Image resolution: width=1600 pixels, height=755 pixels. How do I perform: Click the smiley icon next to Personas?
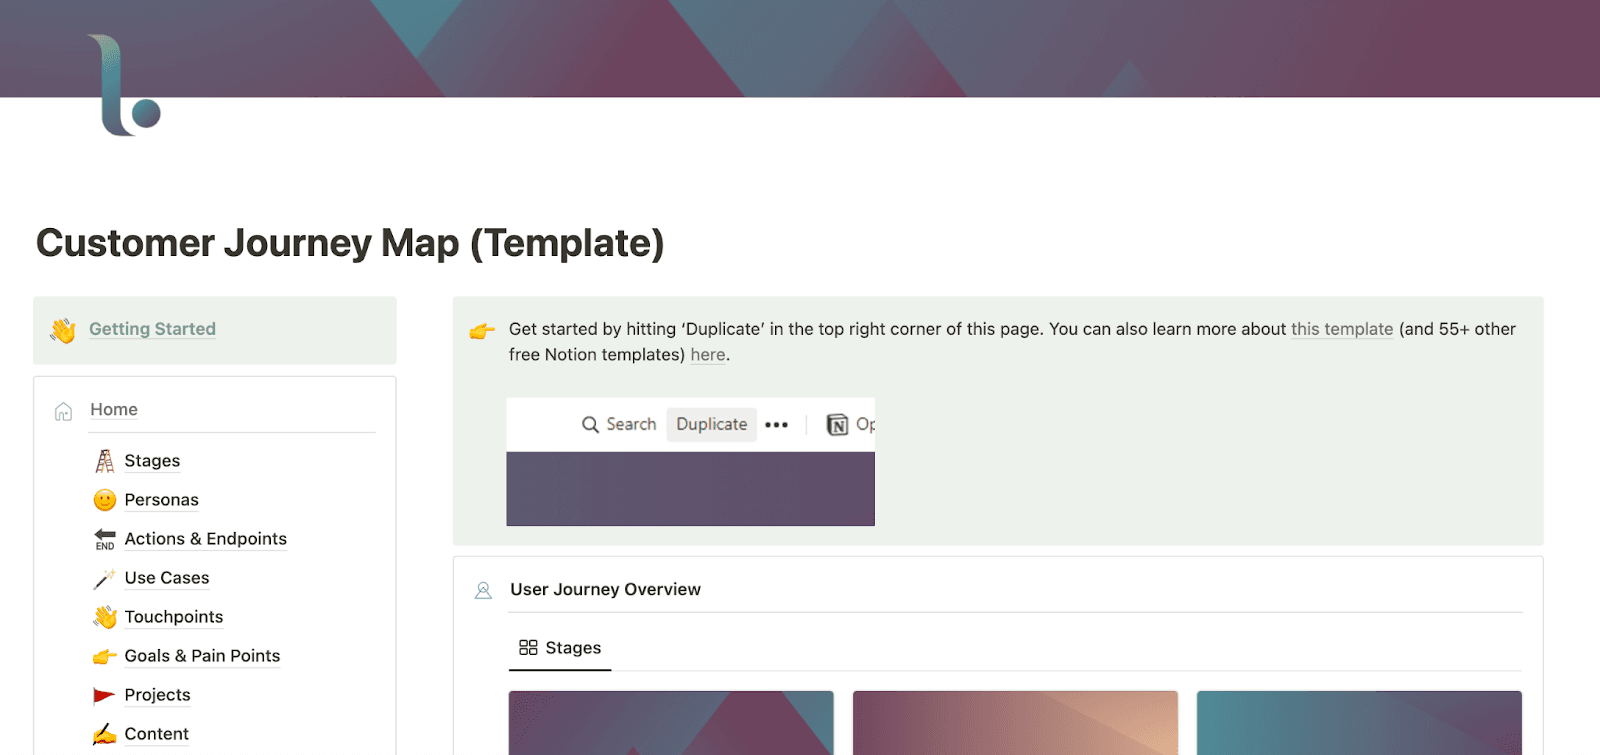pyautogui.click(x=104, y=499)
